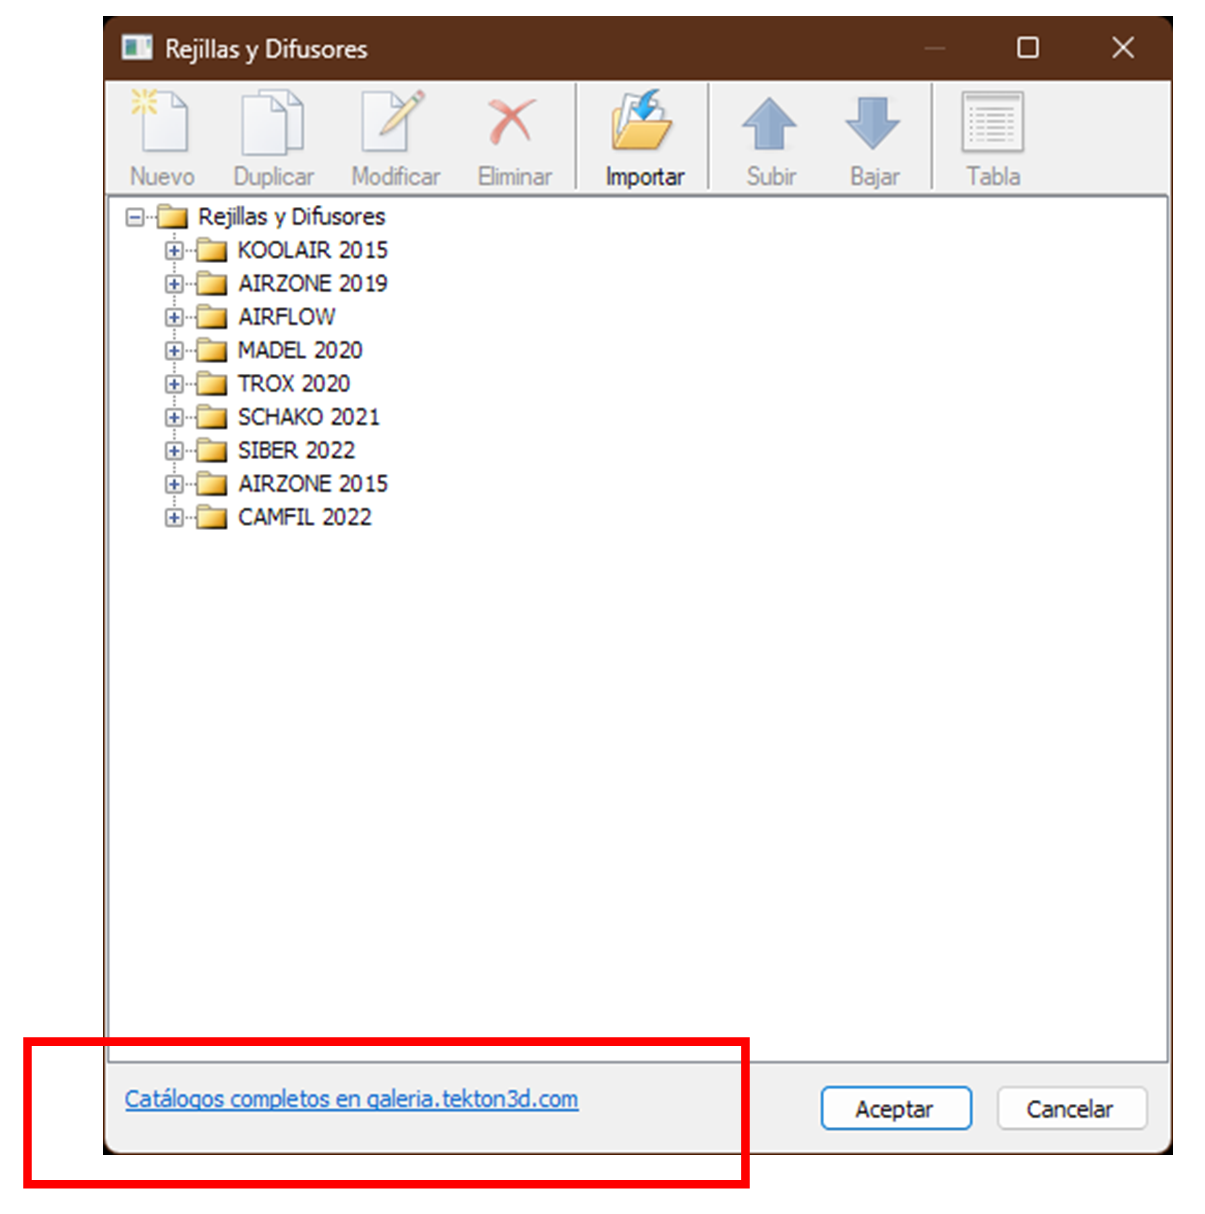
Task: Open the Importar folder tool
Action: pos(642,122)
